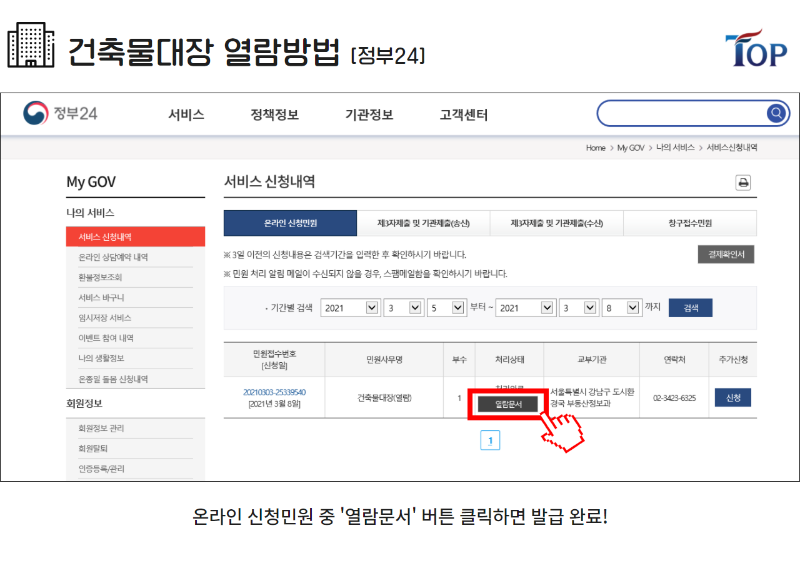Image resolution: width=800 pixels, height=563 pixels.
Task: Open 환불정보조회 in sidebar
Action: (100, 277)
